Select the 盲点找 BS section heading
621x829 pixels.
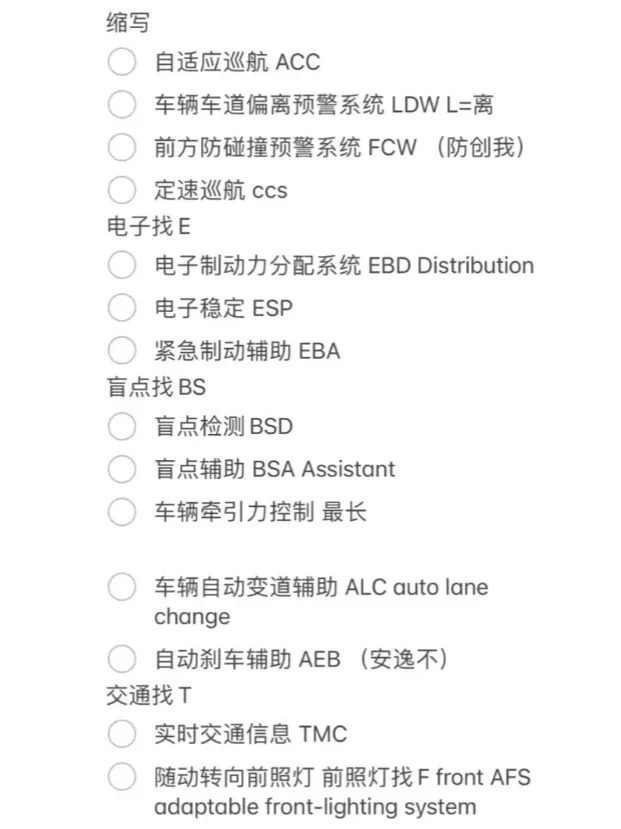[156, 388]
